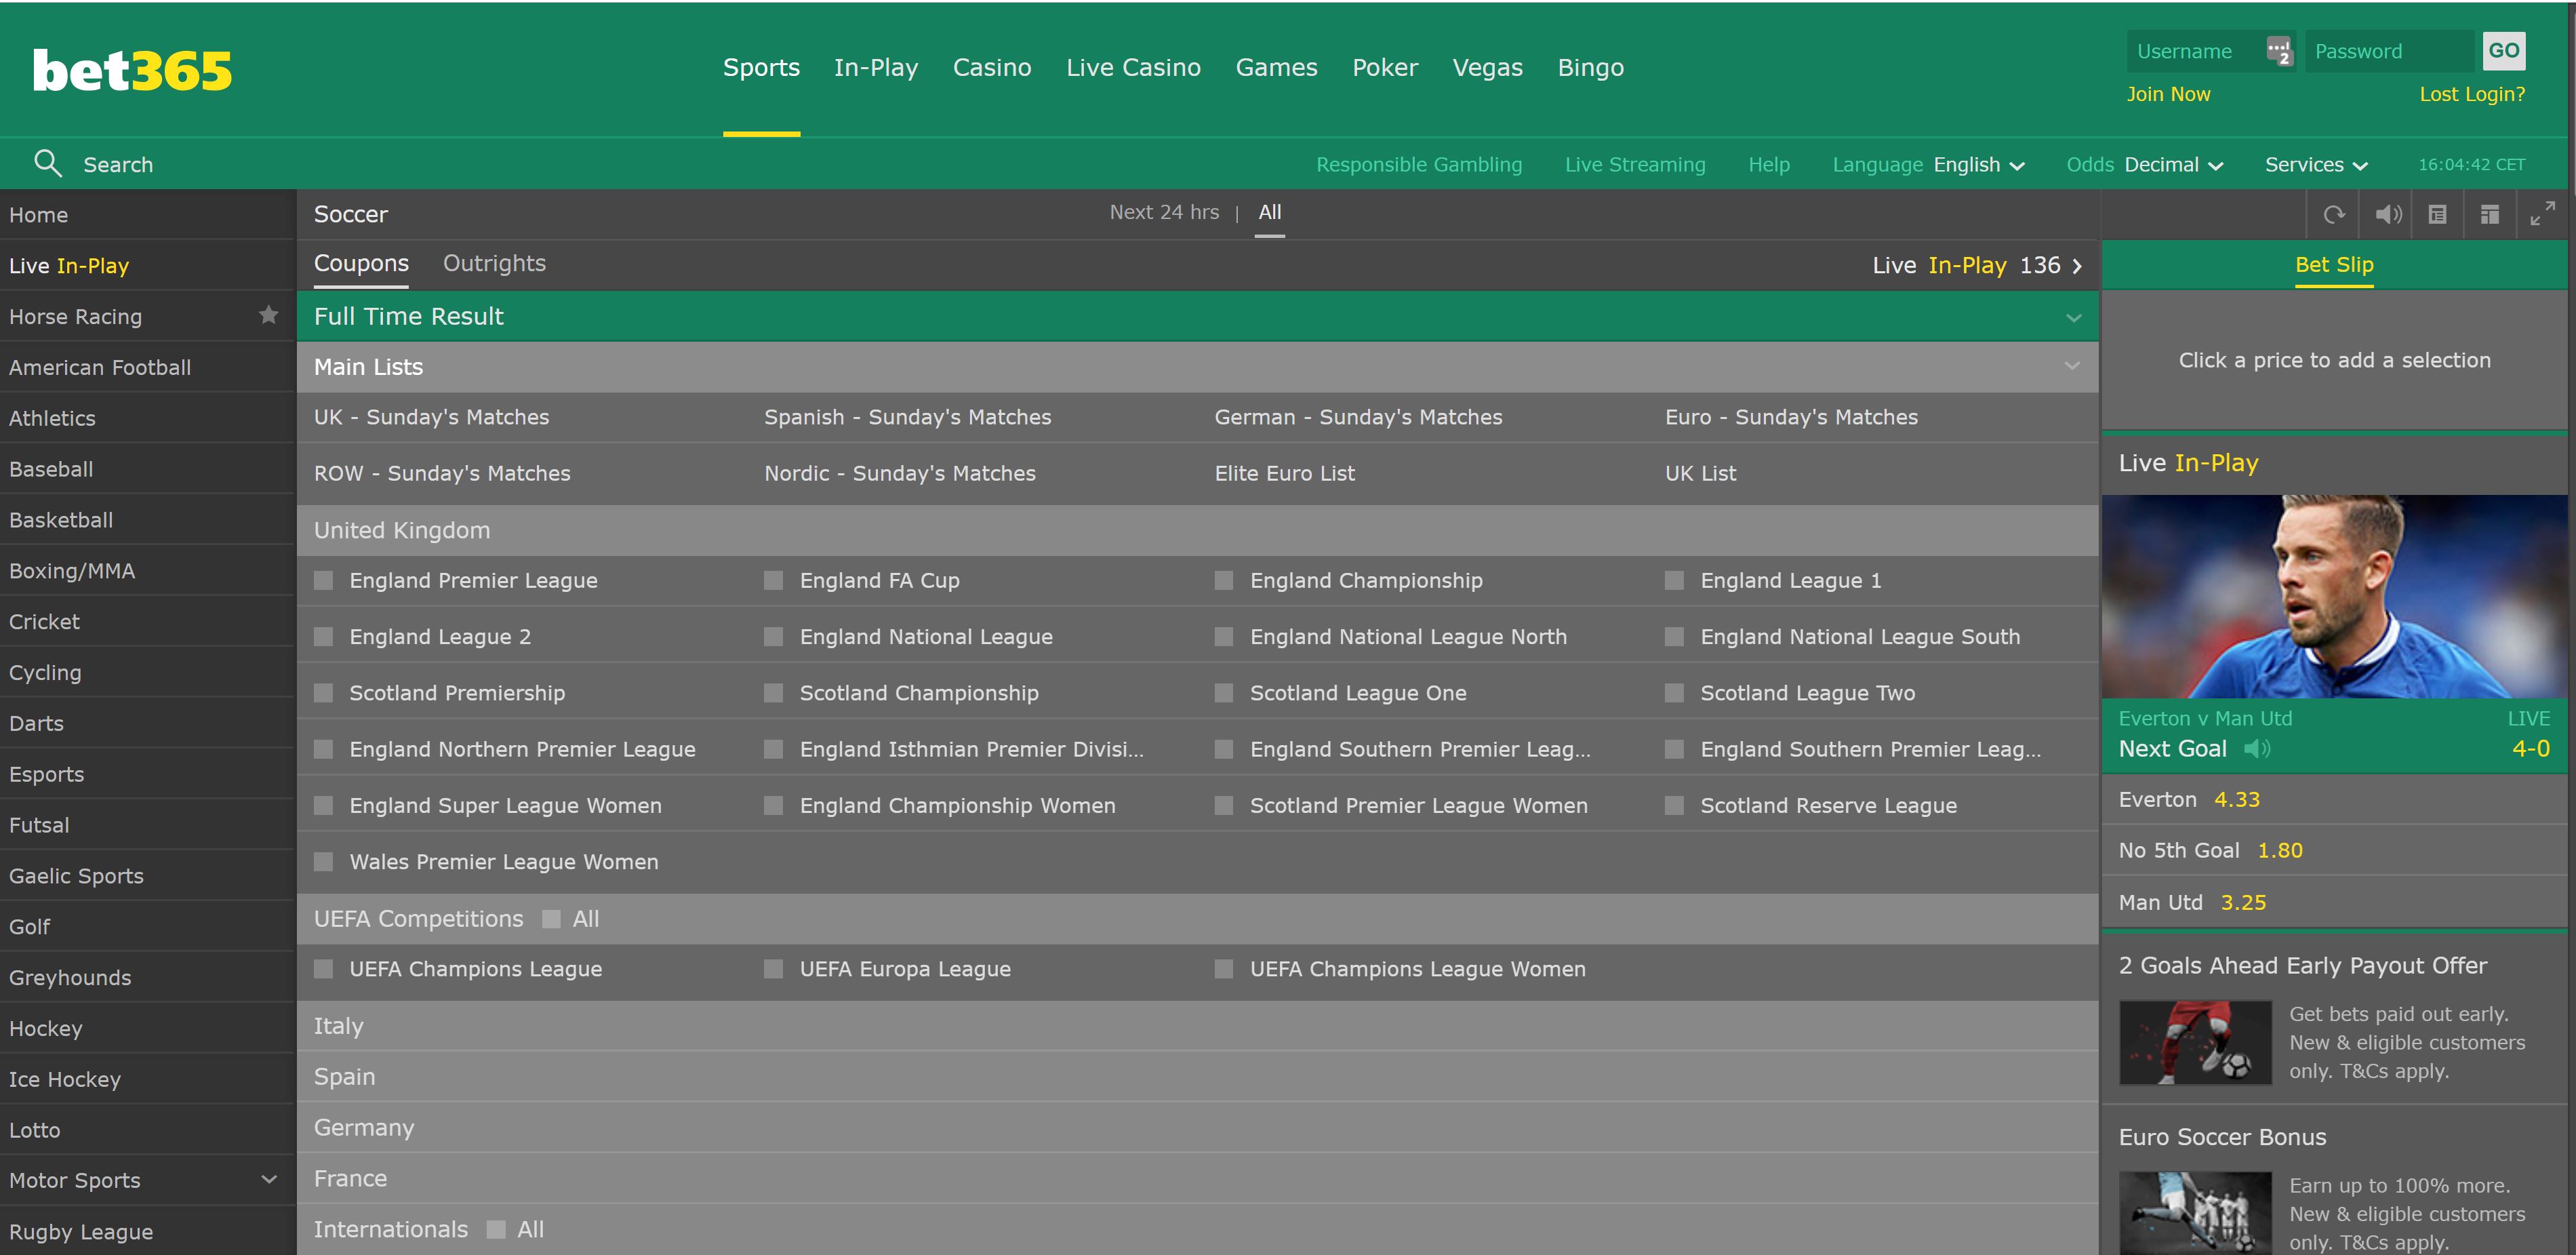This screenshot has height=1255, width=2576.
Task: Tick the England FA Cup checkbox
Action: 773,580
